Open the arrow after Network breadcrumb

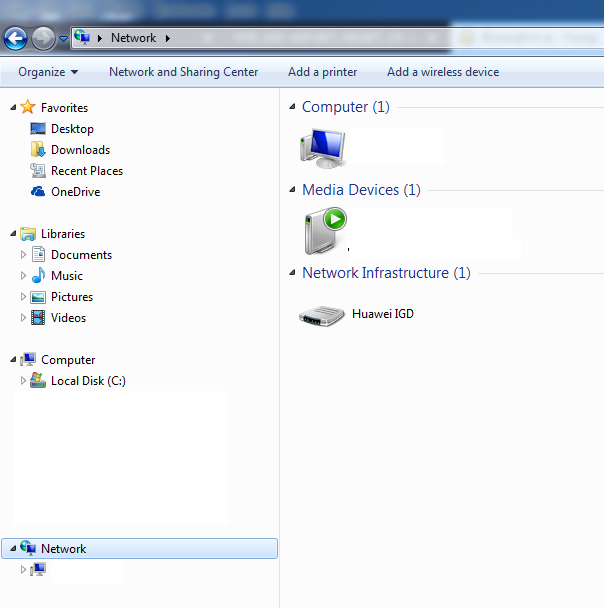point(168,38)
